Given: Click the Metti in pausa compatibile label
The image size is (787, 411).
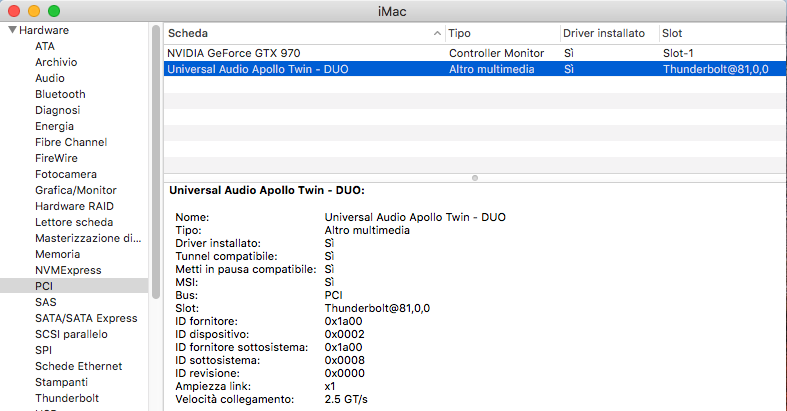Looking at the screenshot, I should click(245, 269).
